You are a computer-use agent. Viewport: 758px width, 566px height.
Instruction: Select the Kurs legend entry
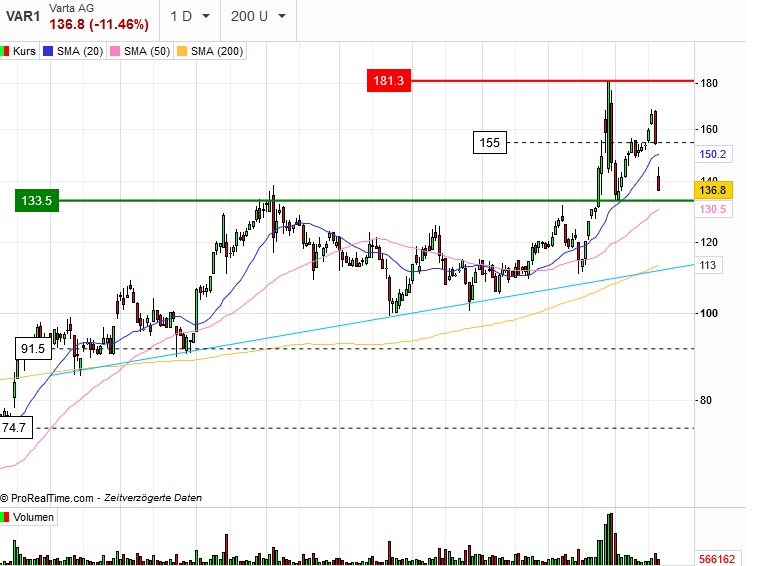tap(19, 51)
